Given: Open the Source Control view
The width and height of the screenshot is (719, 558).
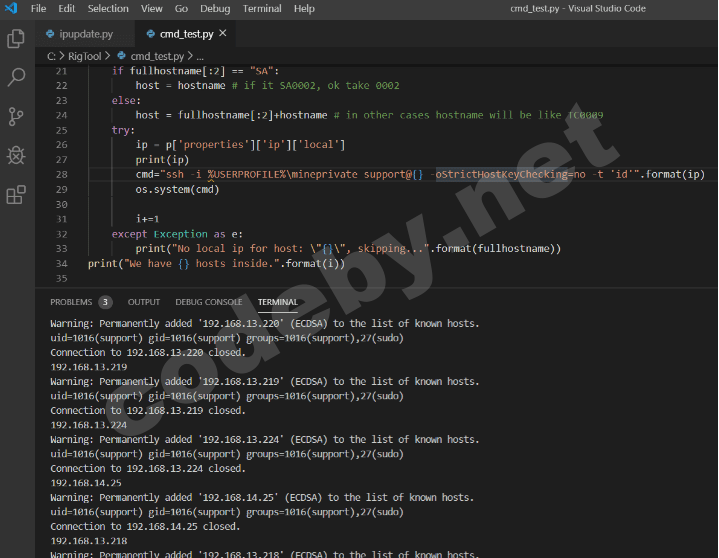Looking at the screenshot, I should [x=16, y=116].
